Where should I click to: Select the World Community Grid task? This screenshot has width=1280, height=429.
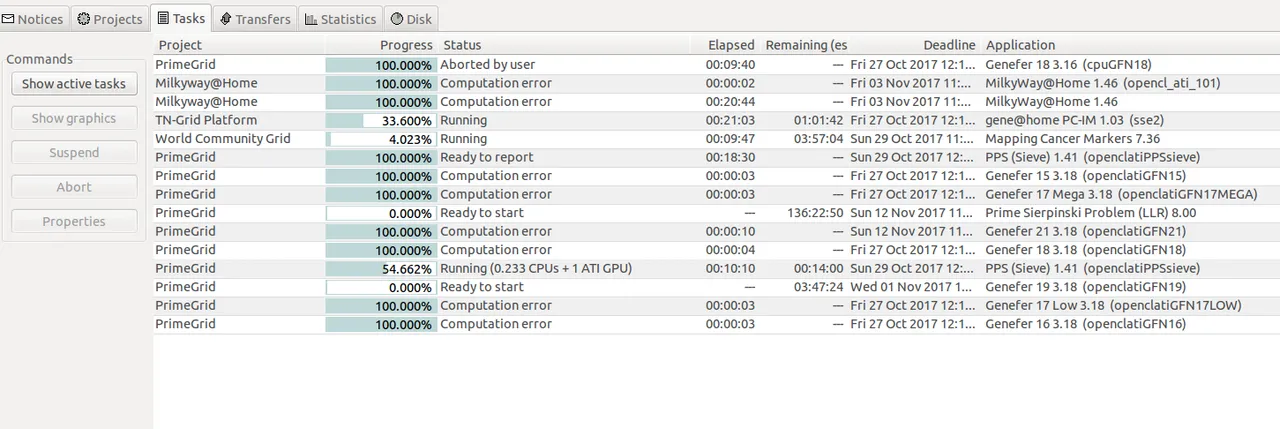pos(717,139)
